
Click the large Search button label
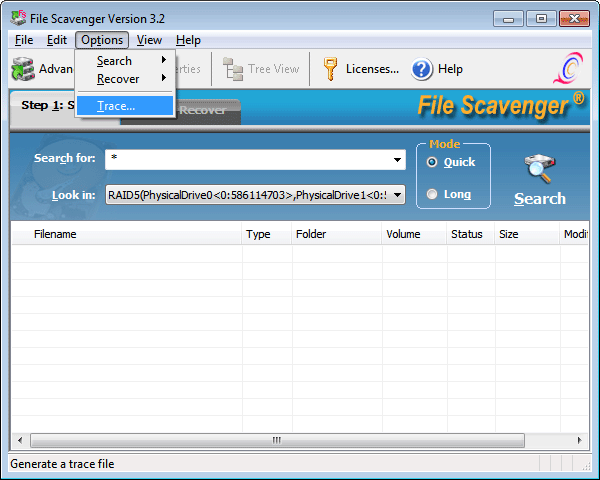[540, 199]
